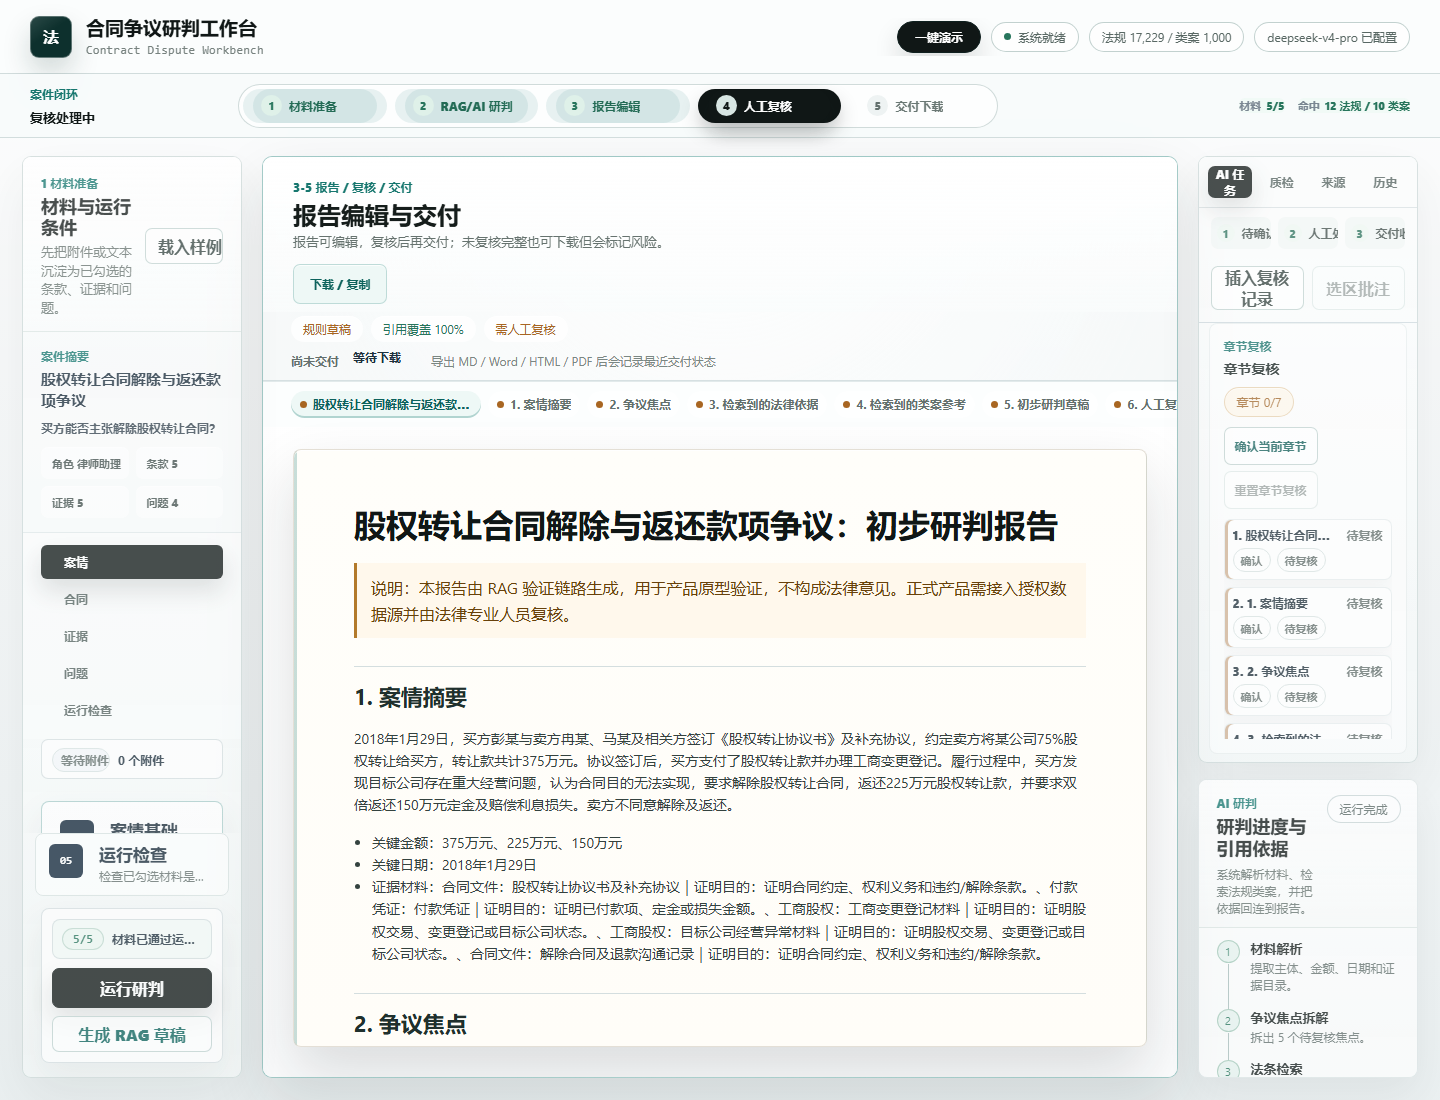
Task: Select step 4 人工复核
Action: coord(769,106)
